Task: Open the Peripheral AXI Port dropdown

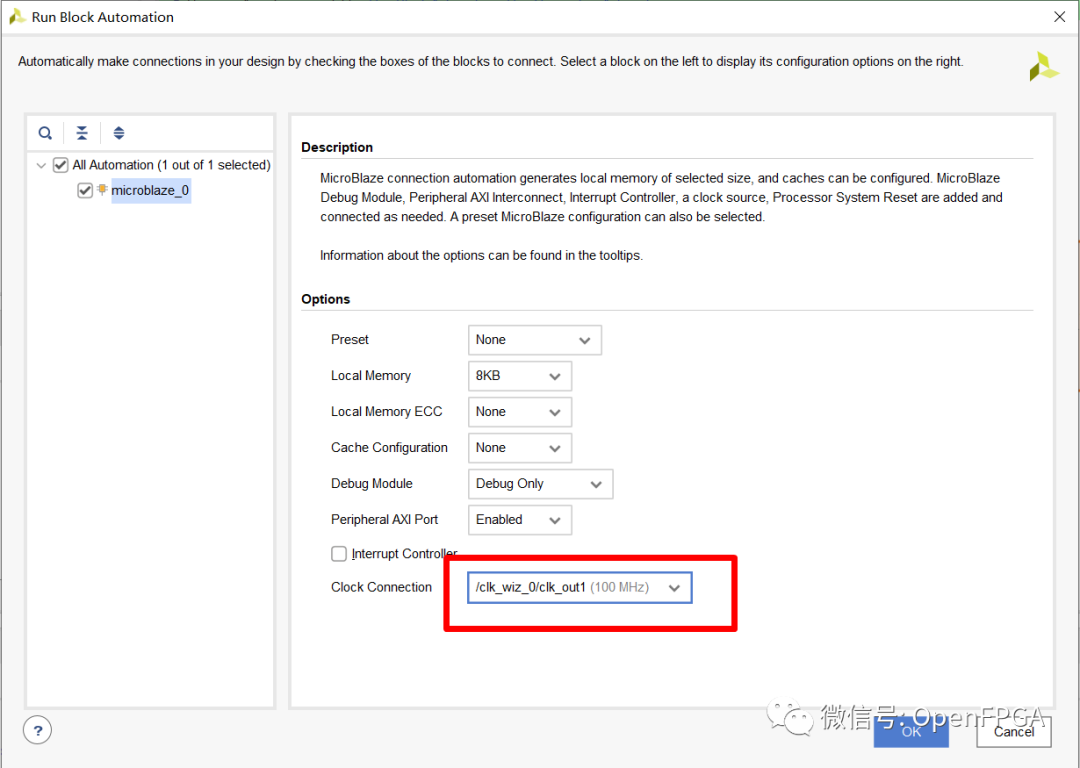Action: [519, 519]
